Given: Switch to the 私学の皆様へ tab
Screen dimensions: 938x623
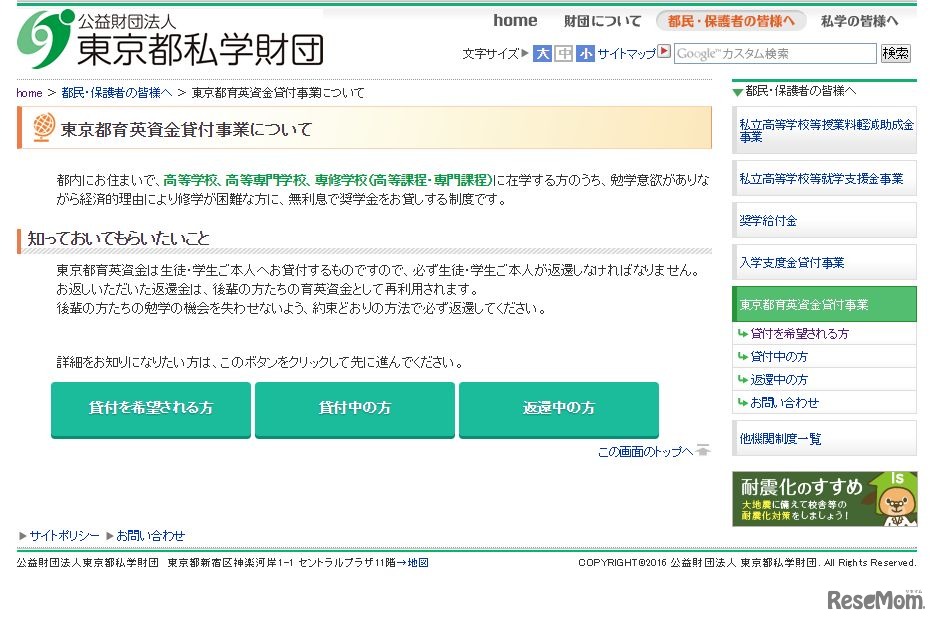Looking at the screenshot, I should (x=860, y=20).
